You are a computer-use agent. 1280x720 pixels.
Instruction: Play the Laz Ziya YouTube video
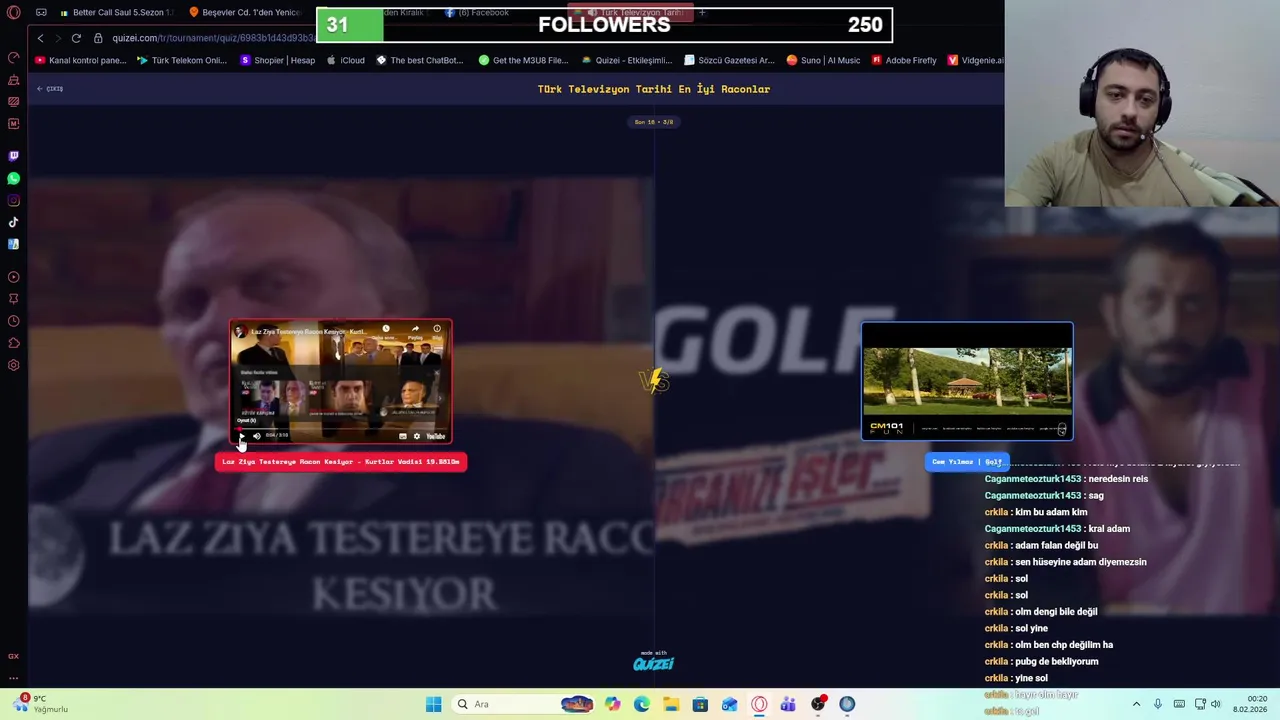[240, 436]
